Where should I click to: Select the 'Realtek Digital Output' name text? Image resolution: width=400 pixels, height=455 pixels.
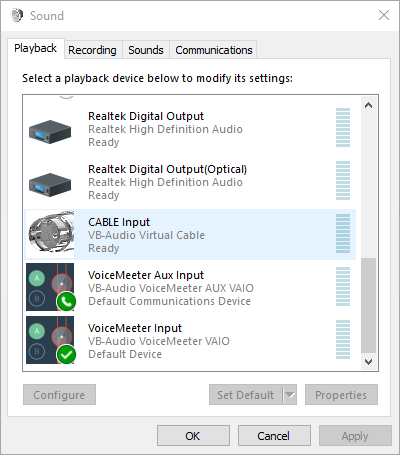pyautogui.click(x=146, y=116)
